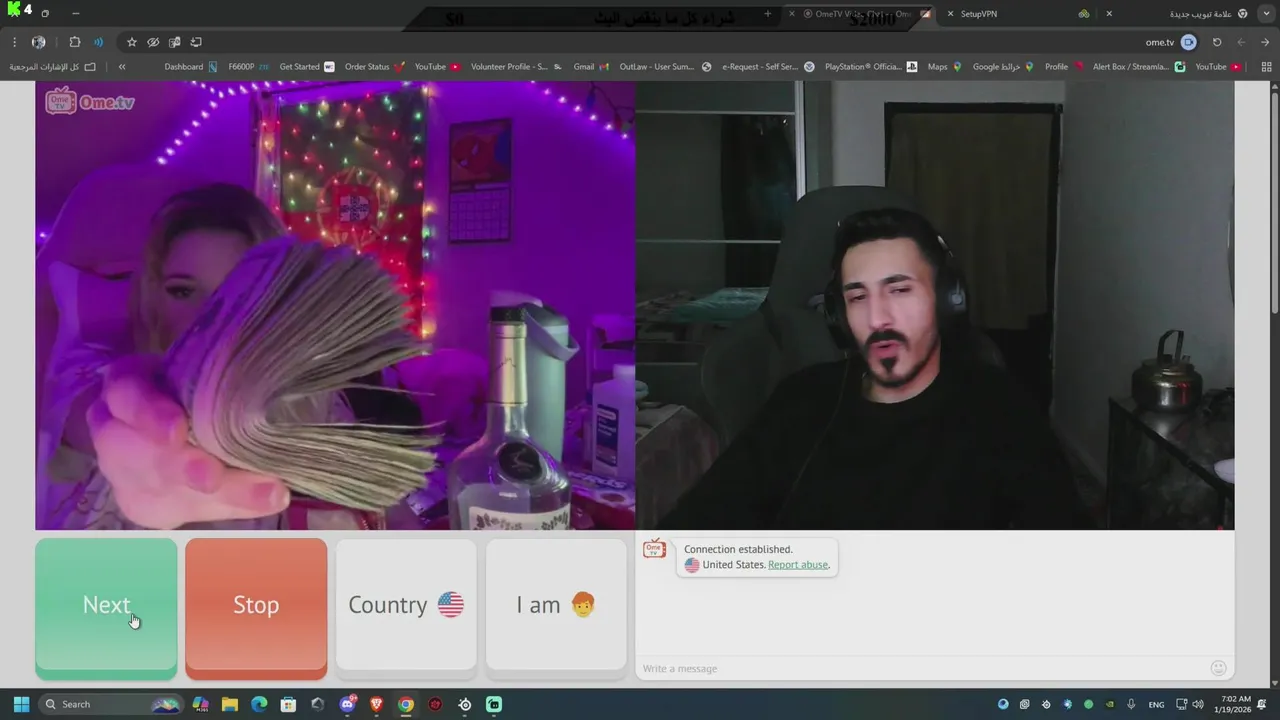Open Discord from the taskbar
Viewport: 1280px width, 720px height.
(347, 704)
